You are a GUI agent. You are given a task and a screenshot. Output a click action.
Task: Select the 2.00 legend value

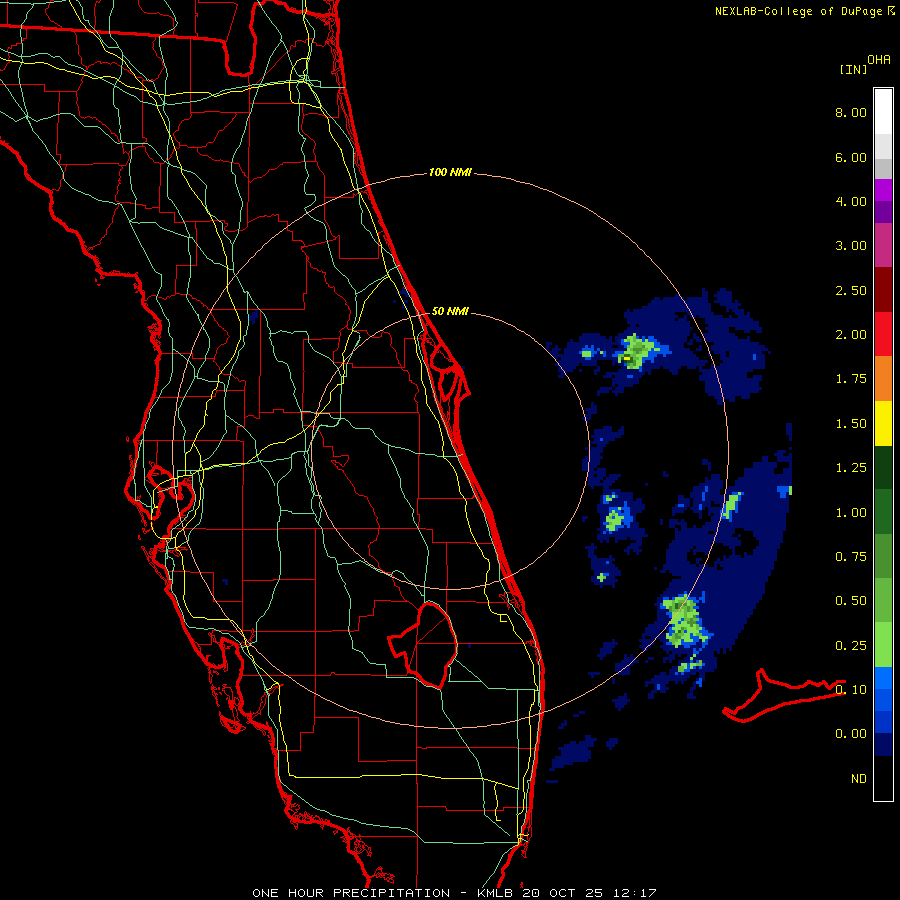851,335
